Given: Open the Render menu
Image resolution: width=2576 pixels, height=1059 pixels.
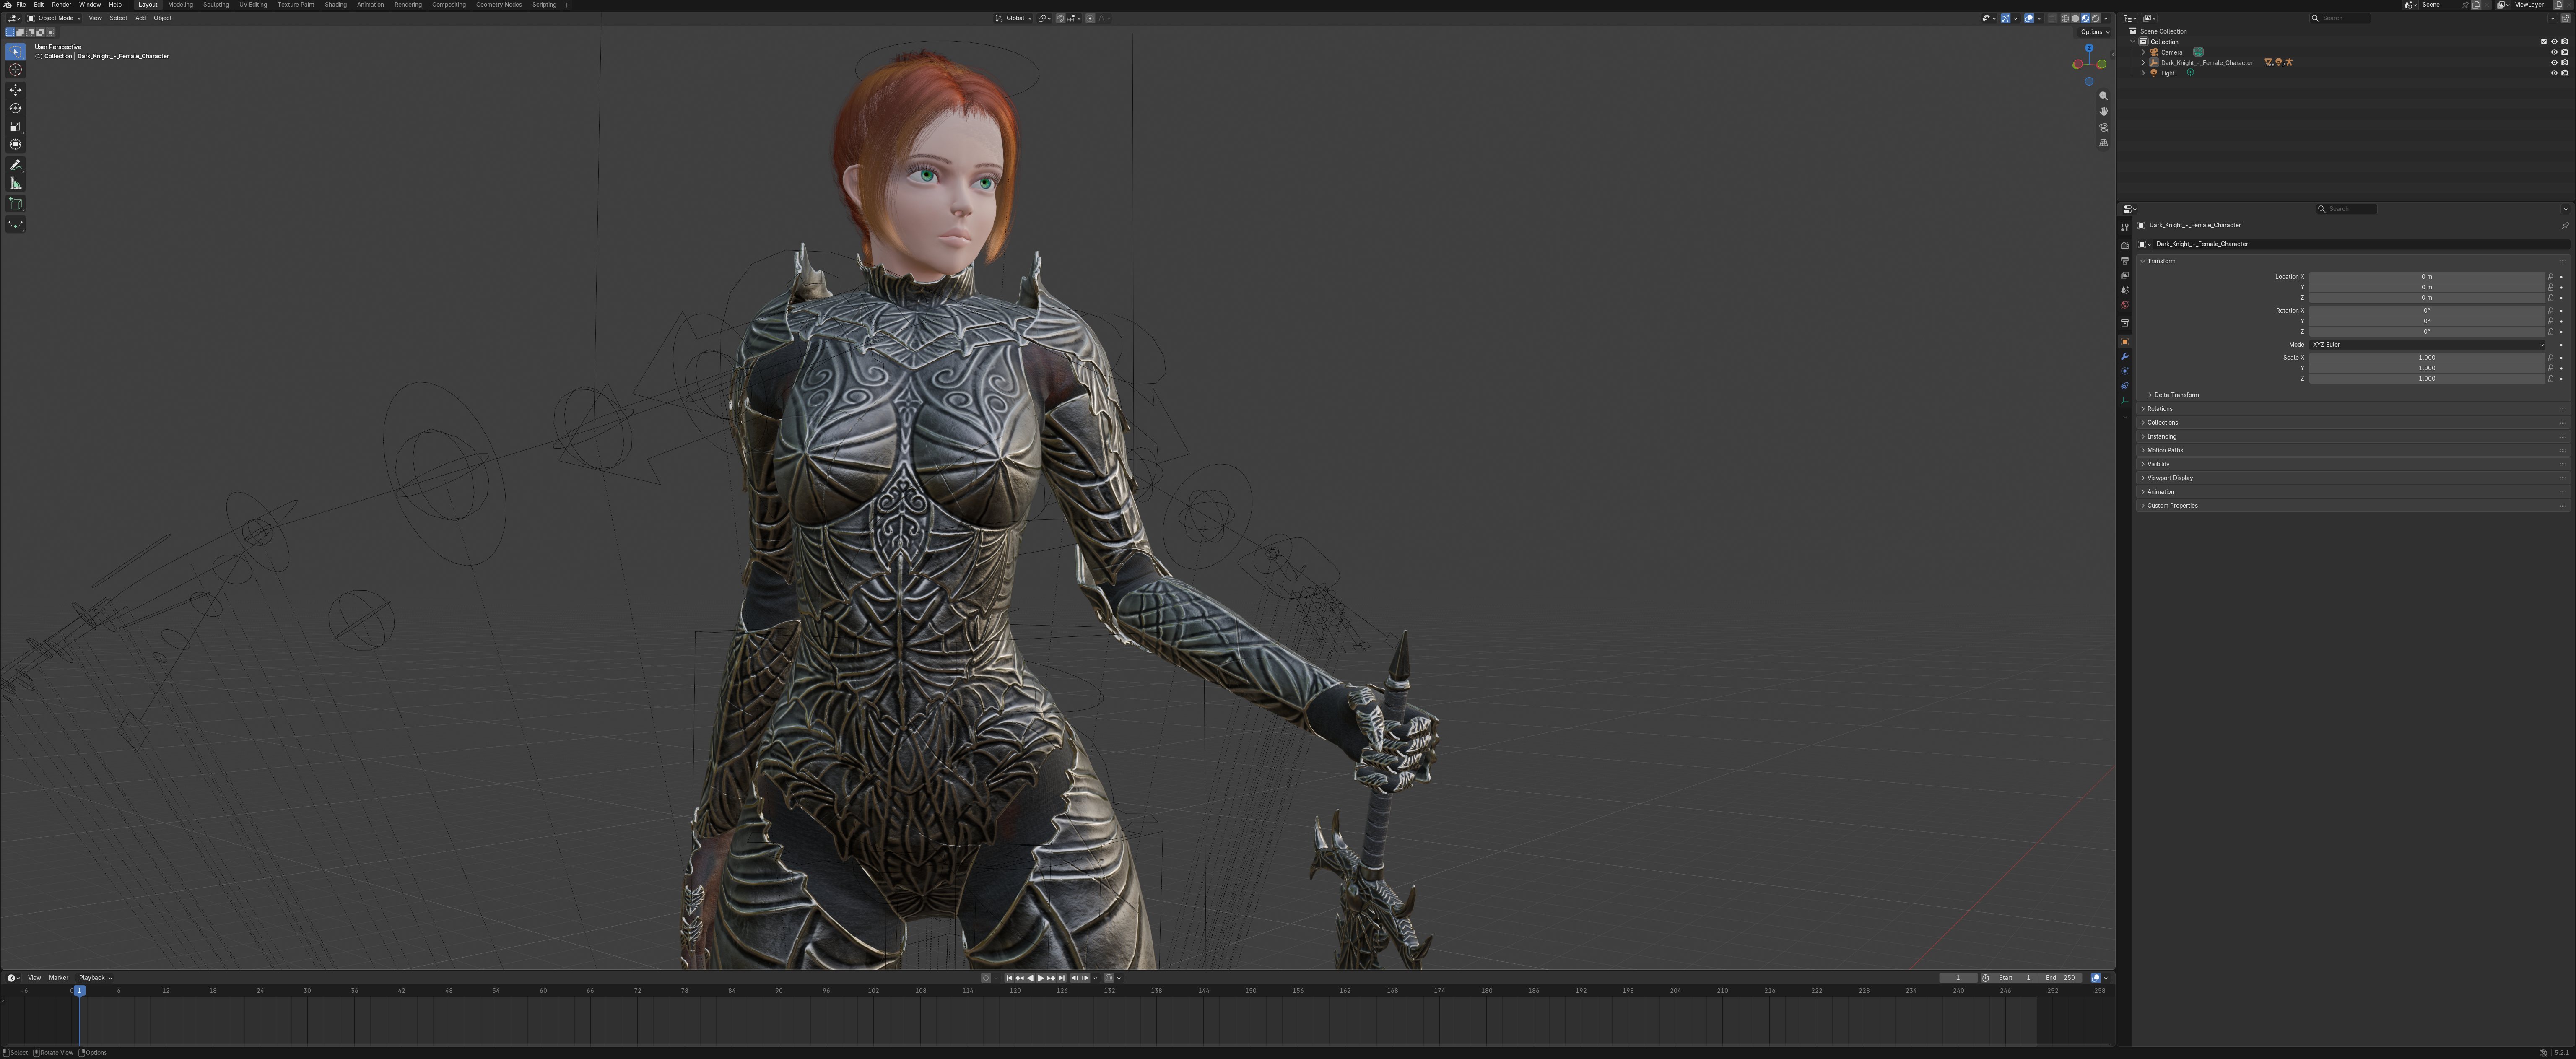Looking at the screenshot, I should [61, 5].
